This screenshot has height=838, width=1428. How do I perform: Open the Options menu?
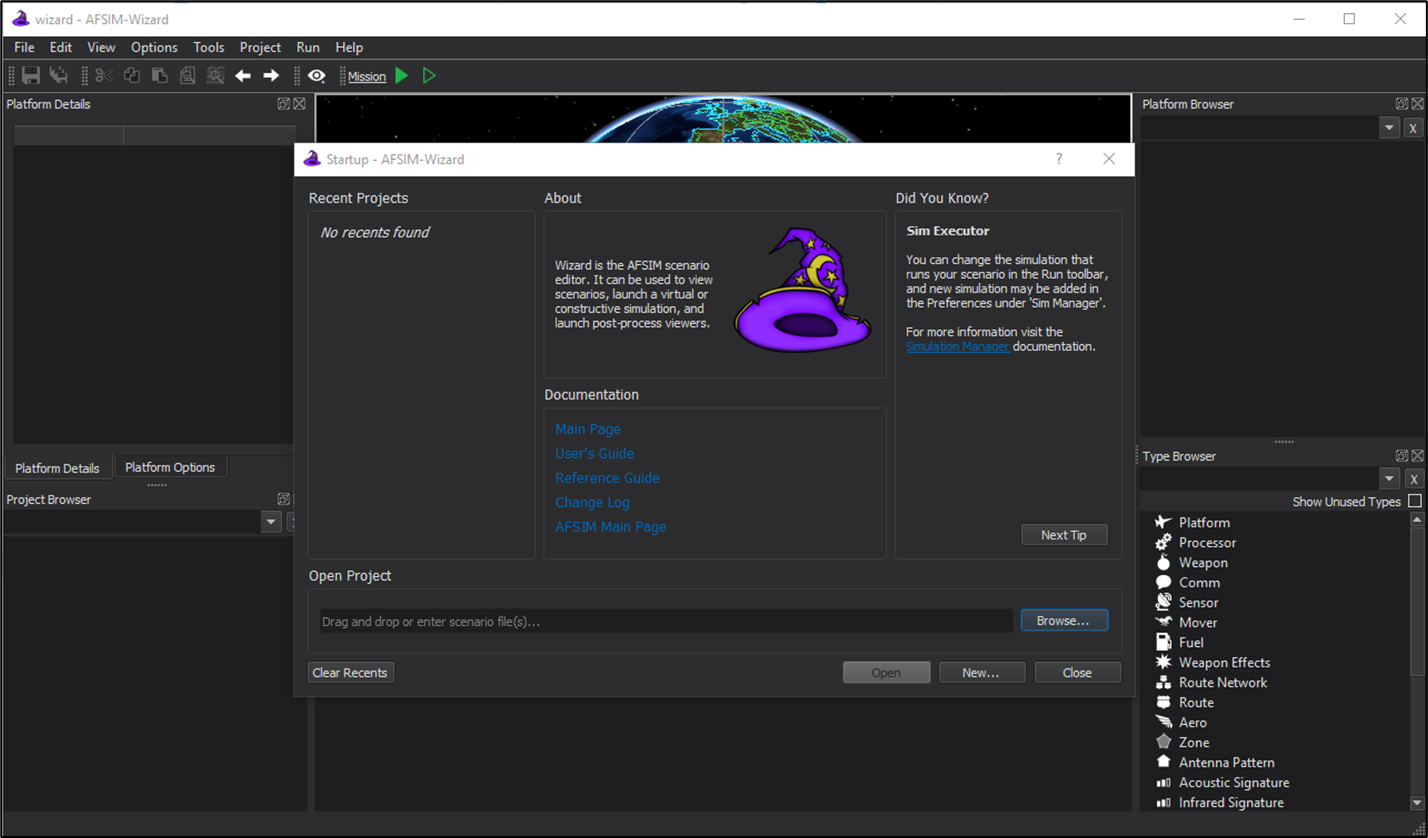(154, 47)
